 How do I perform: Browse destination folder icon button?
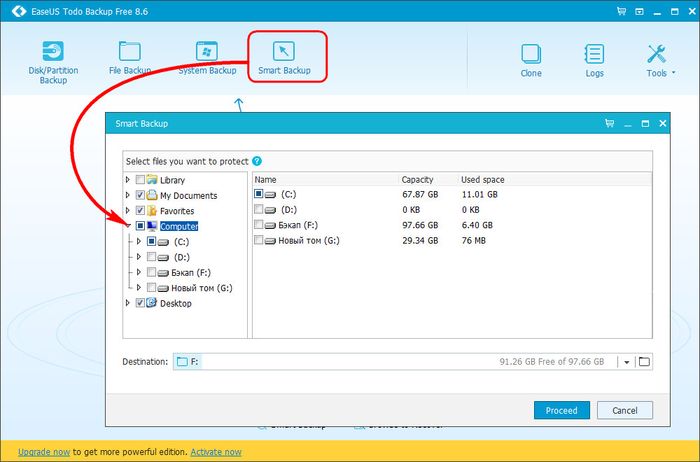tap(644, 361)
